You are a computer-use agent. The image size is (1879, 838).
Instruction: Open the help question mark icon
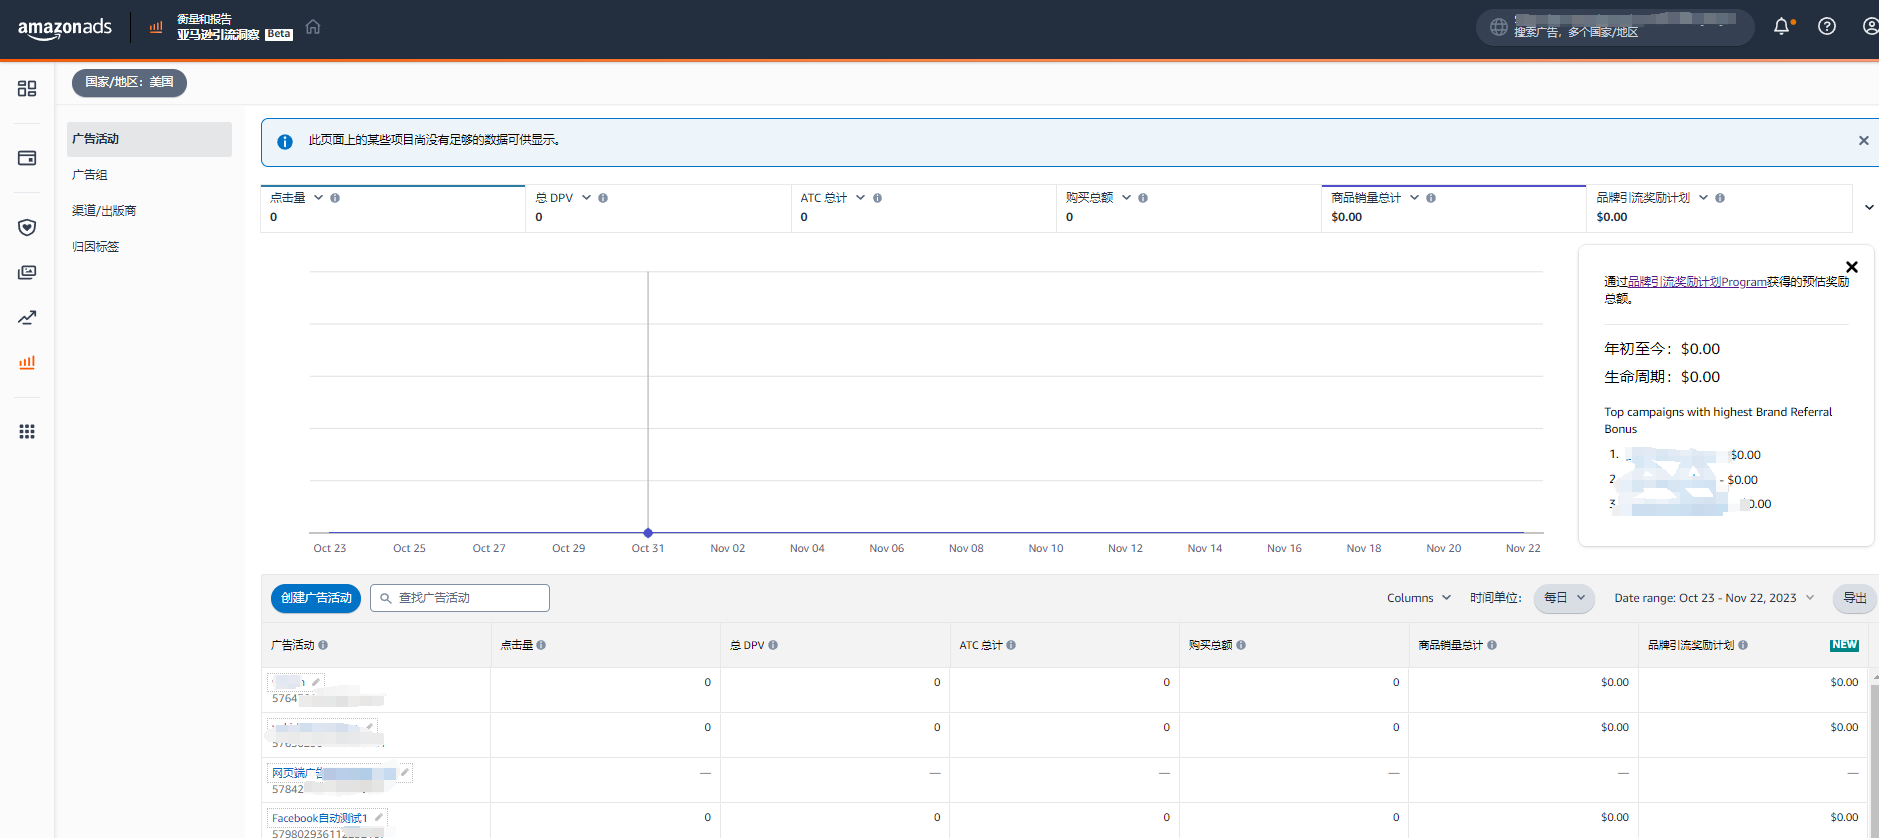1826,27
